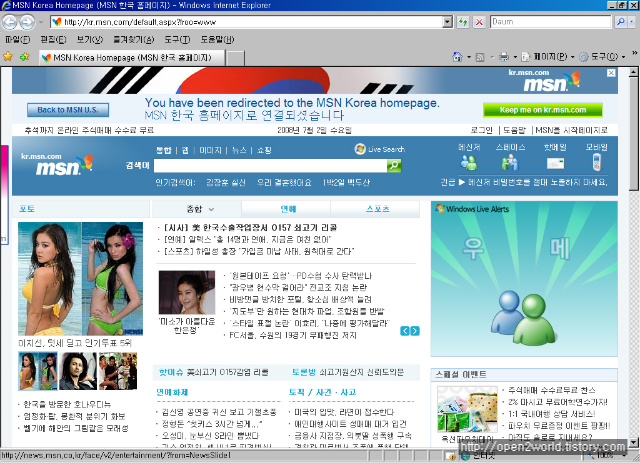640x464 pixels.
Task: Click Keep me on kr.msn.com button
Action: tap(543, 110)
